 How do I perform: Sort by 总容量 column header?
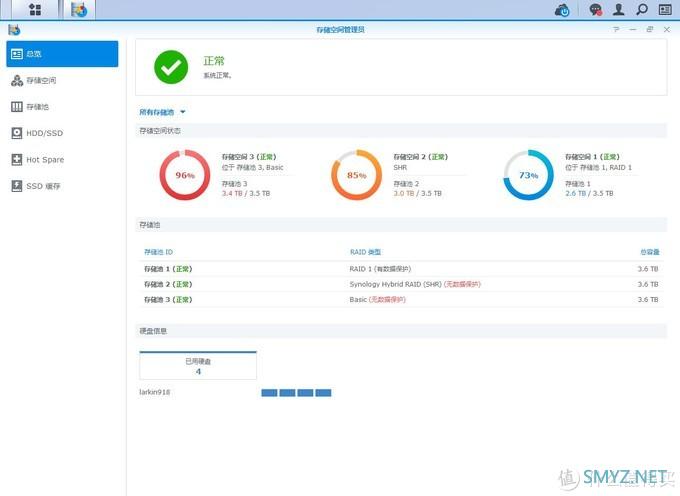pos(650,252)
